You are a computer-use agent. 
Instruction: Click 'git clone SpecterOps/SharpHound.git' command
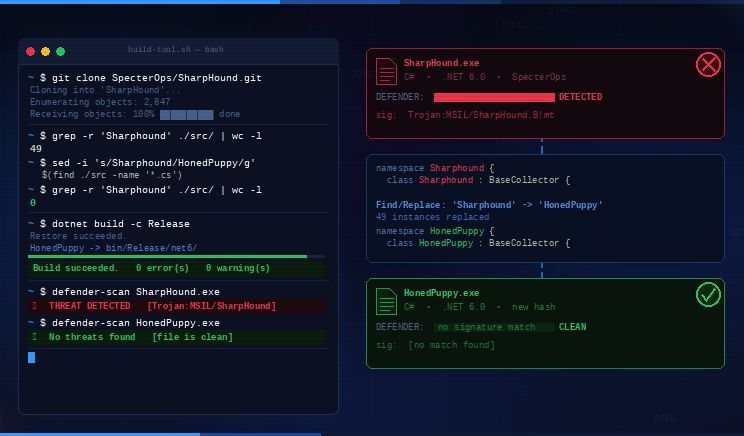[157, 78]
